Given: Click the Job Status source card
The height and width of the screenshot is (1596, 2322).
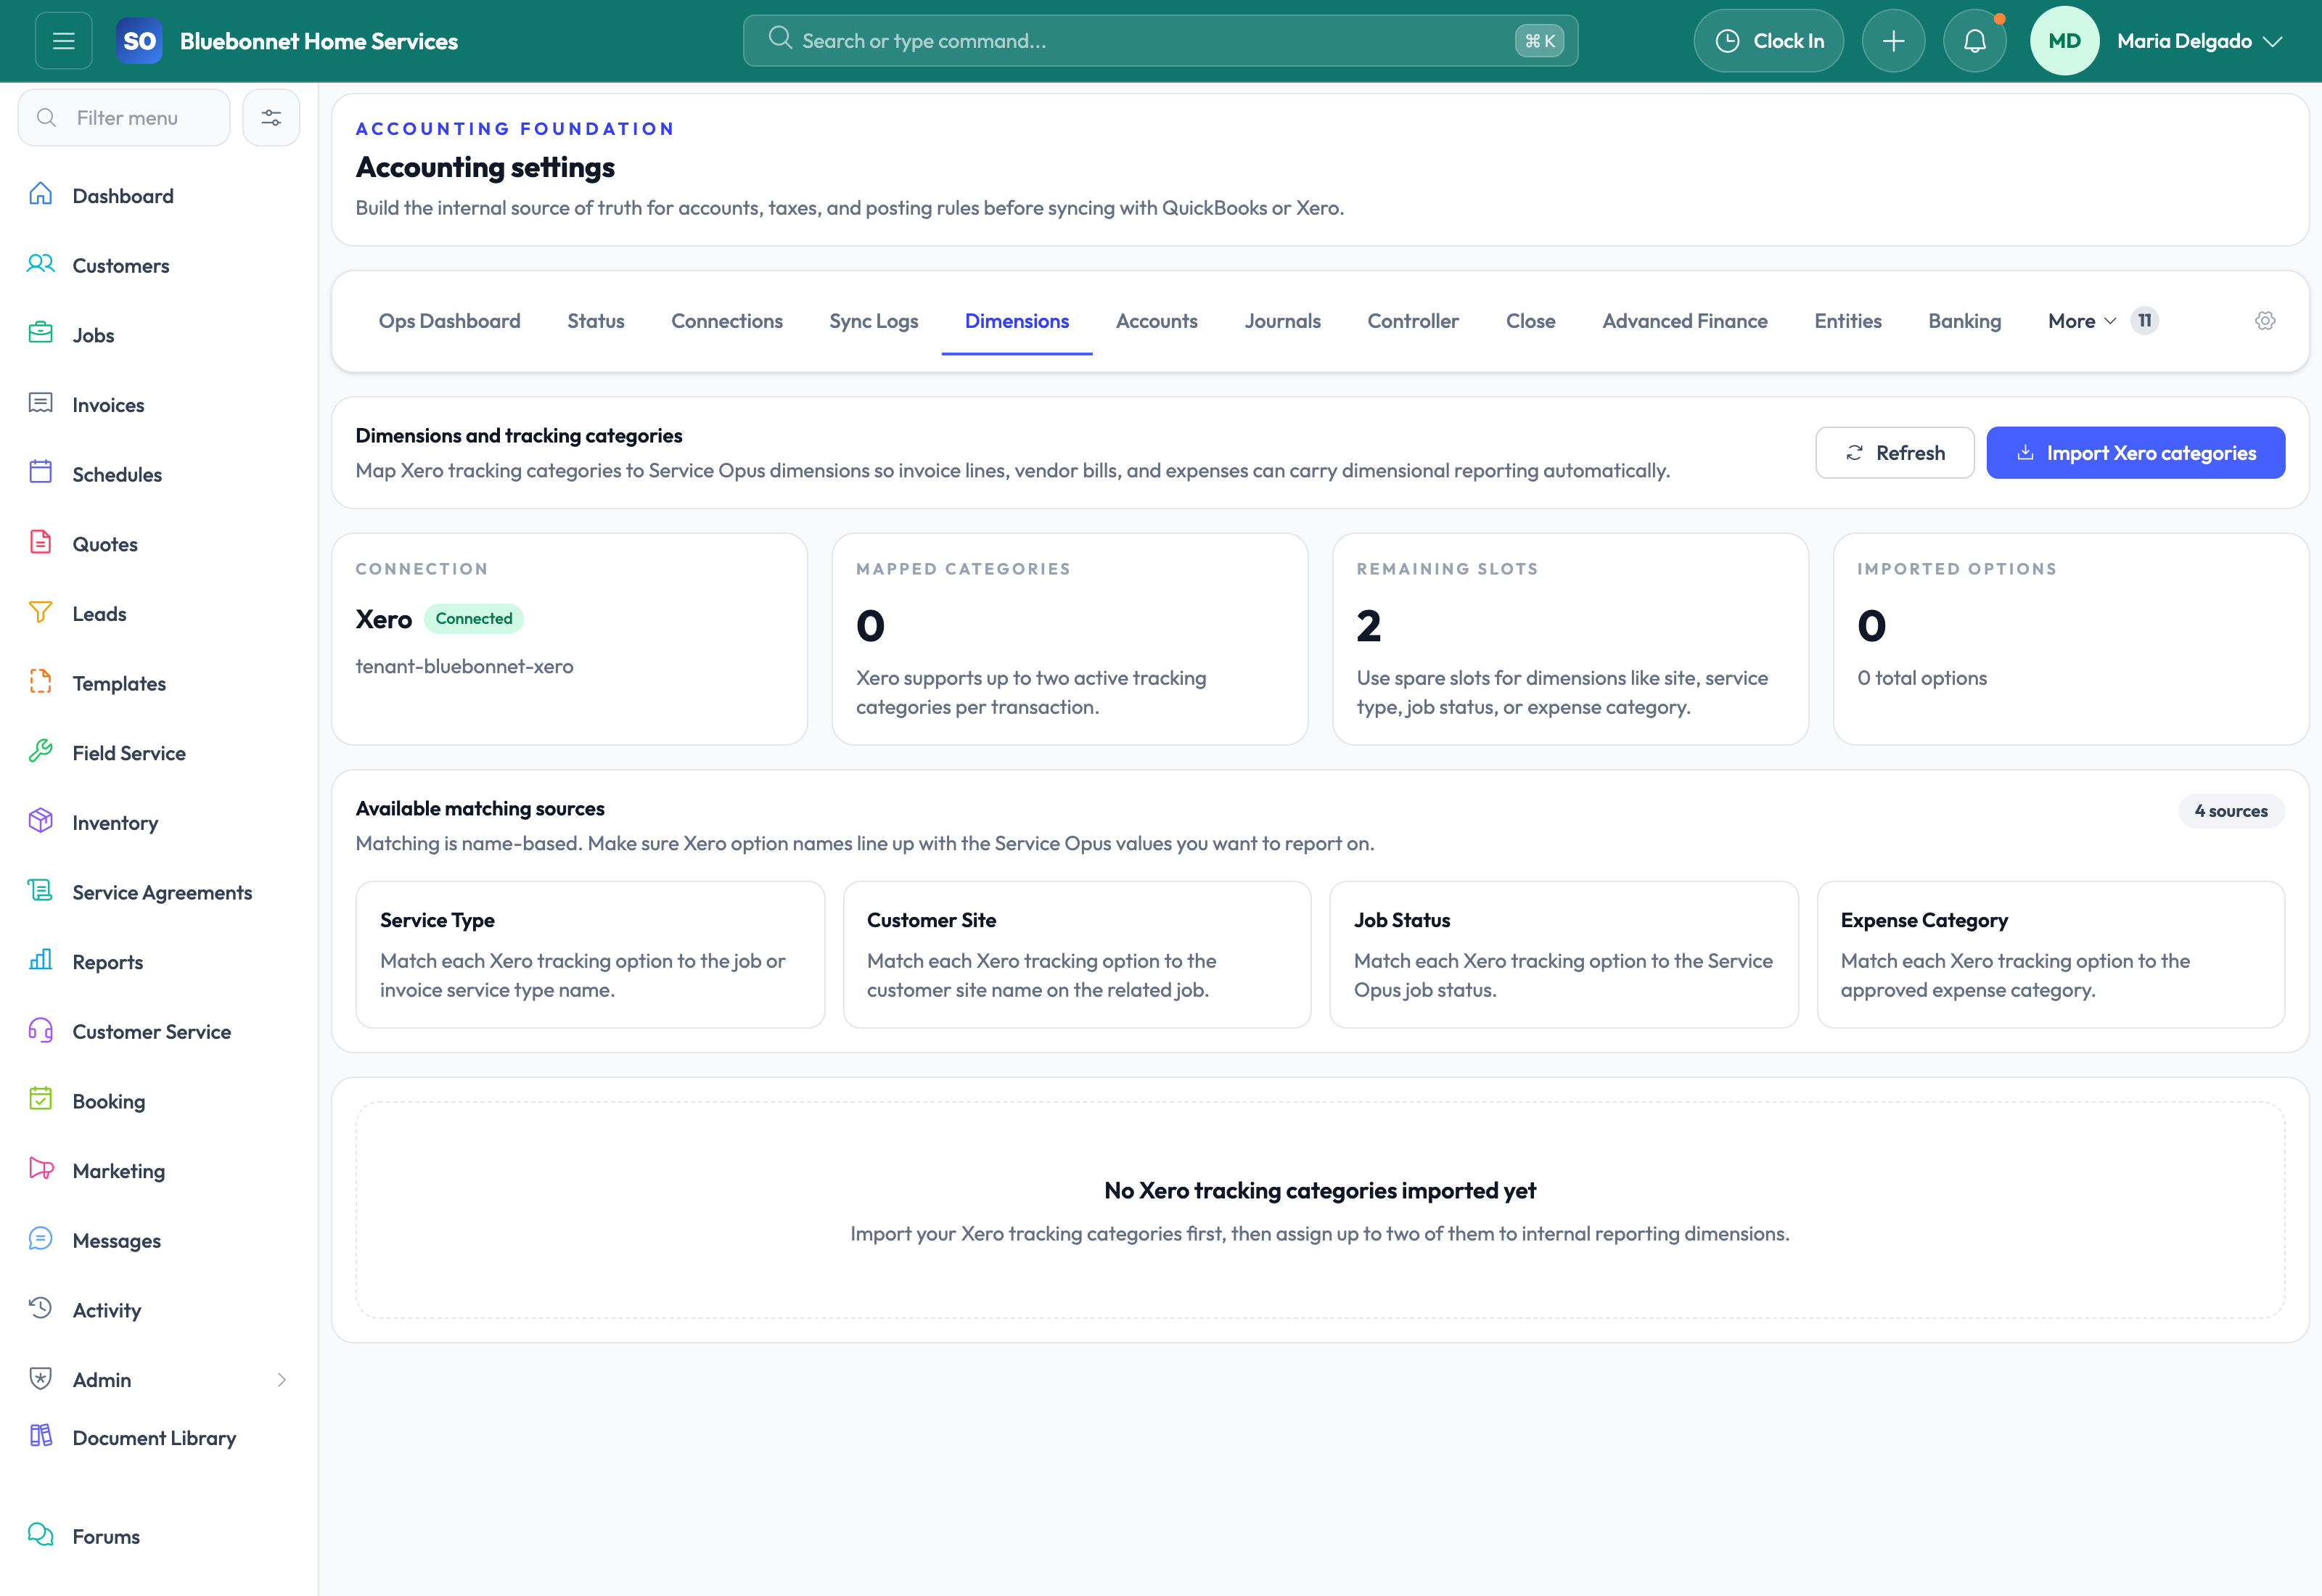Looking at the screenshot, I should (x=1564, y=954).
